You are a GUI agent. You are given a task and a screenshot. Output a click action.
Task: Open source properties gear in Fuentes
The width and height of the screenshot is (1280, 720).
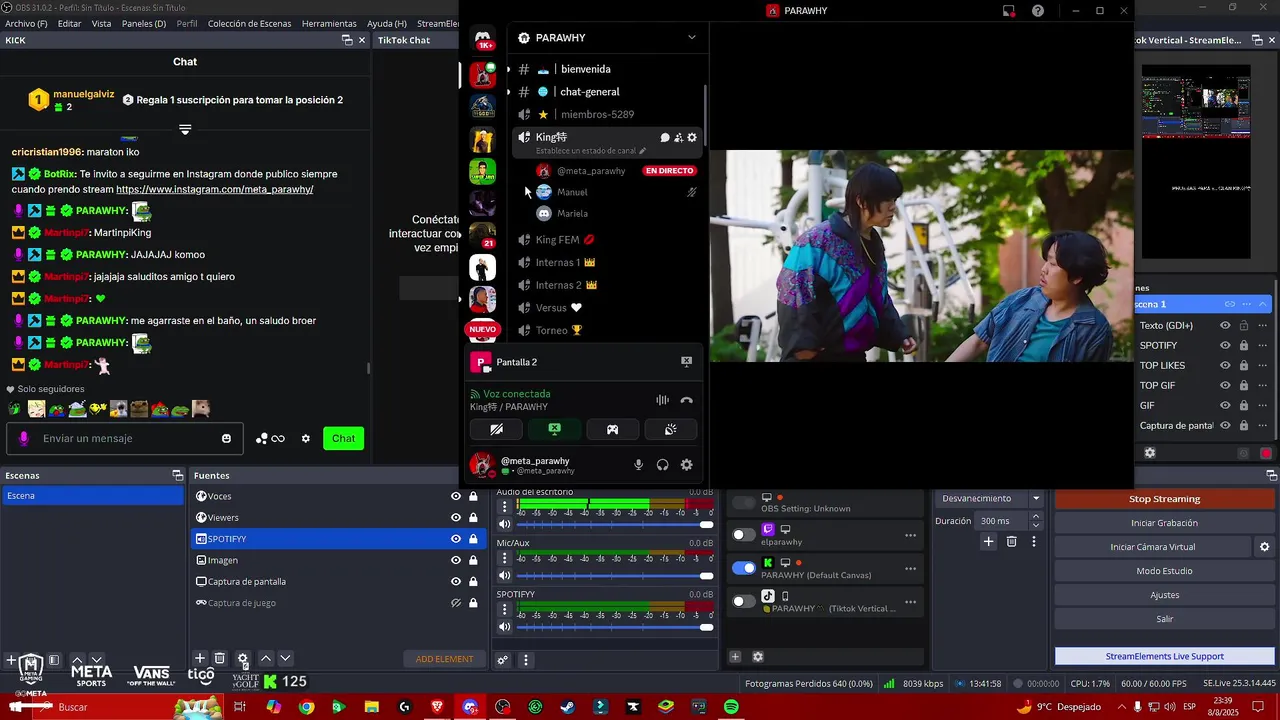tap(242, 659)
